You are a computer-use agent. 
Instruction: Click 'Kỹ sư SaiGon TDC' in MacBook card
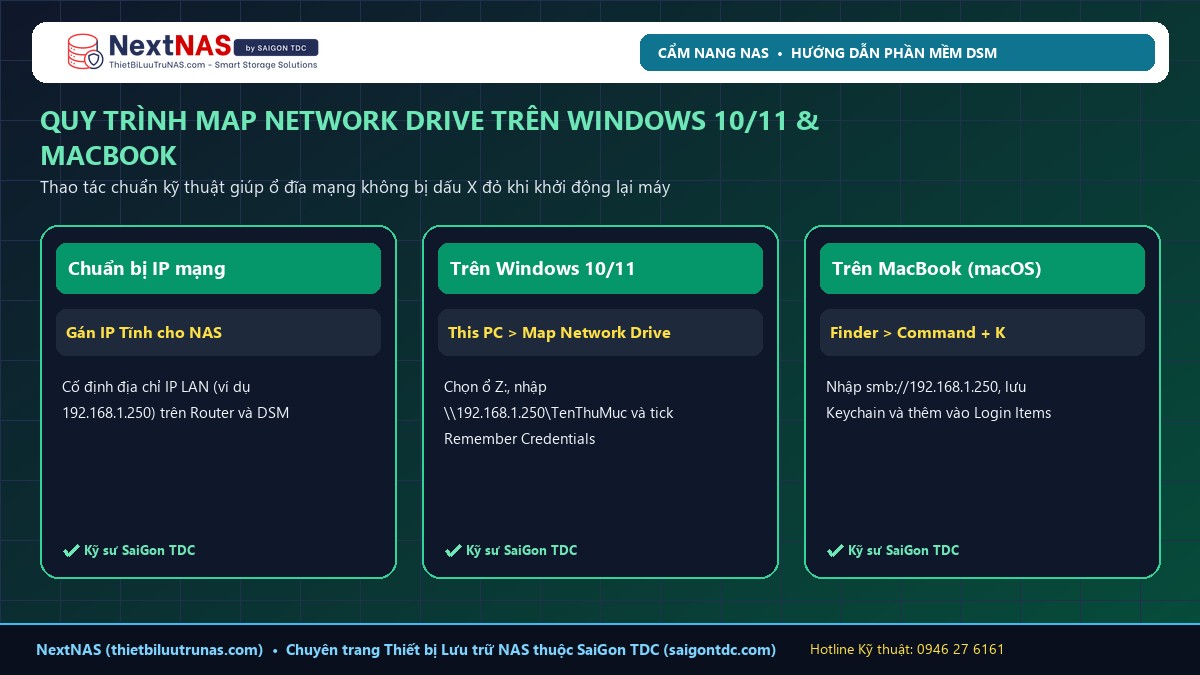pyautogui.click(x=903, y=550)
